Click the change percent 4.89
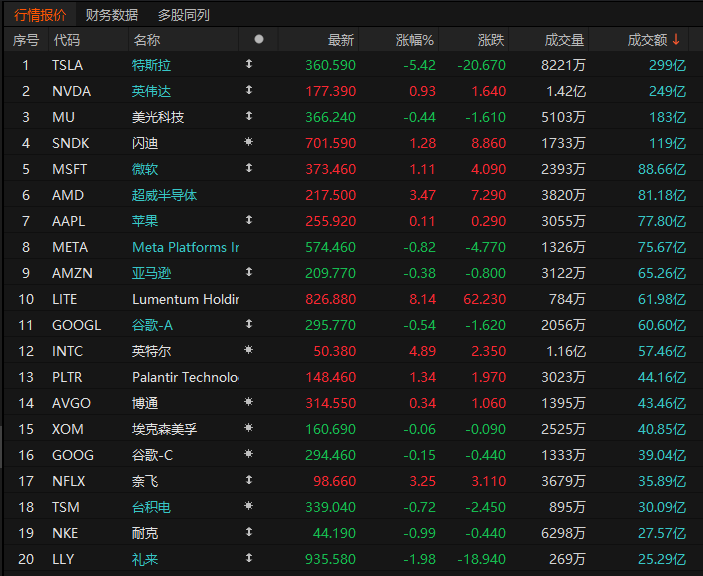Image resolution: width=703 pixels, height=576 pixels. [x=422, y=351]
